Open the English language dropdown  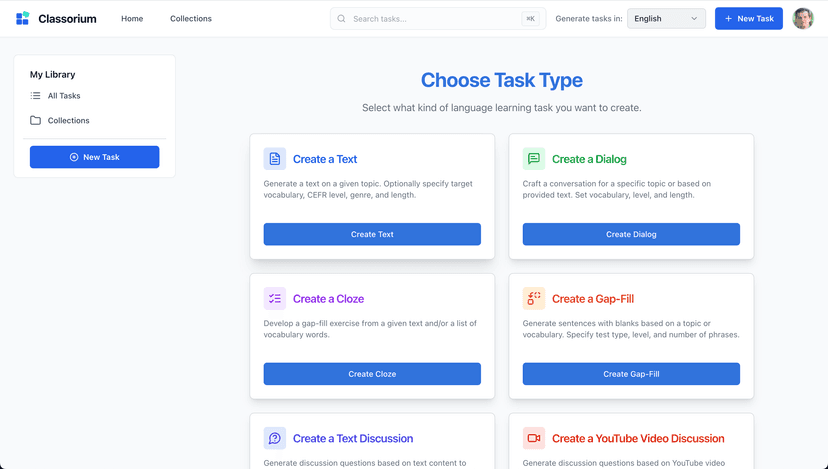(666, 19)
